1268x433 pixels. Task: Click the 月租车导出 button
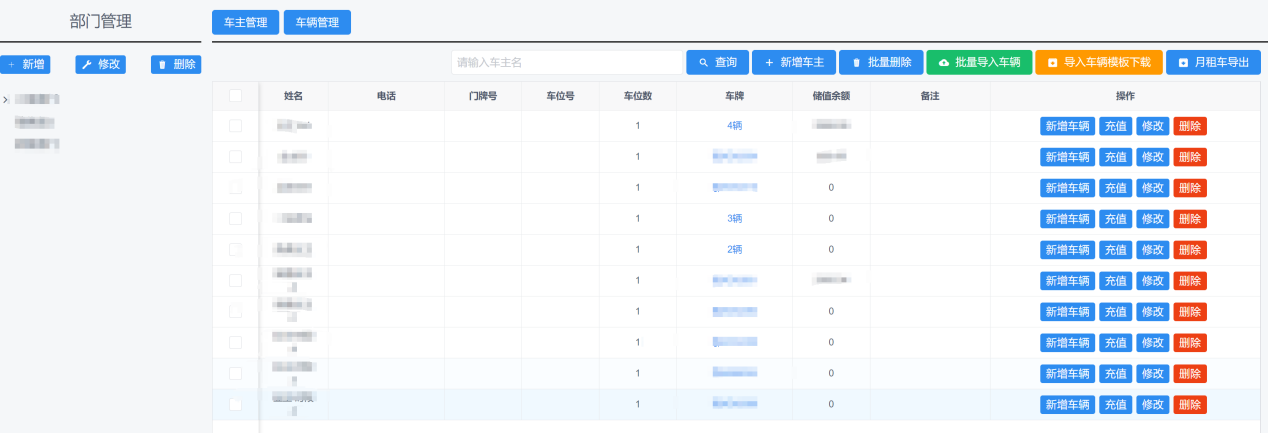pos(1213,62)
